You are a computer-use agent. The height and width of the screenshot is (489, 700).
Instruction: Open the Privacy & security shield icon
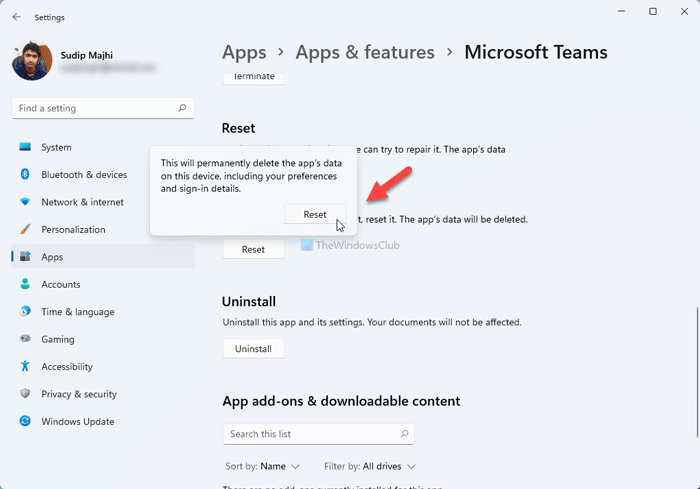(26, 394)
